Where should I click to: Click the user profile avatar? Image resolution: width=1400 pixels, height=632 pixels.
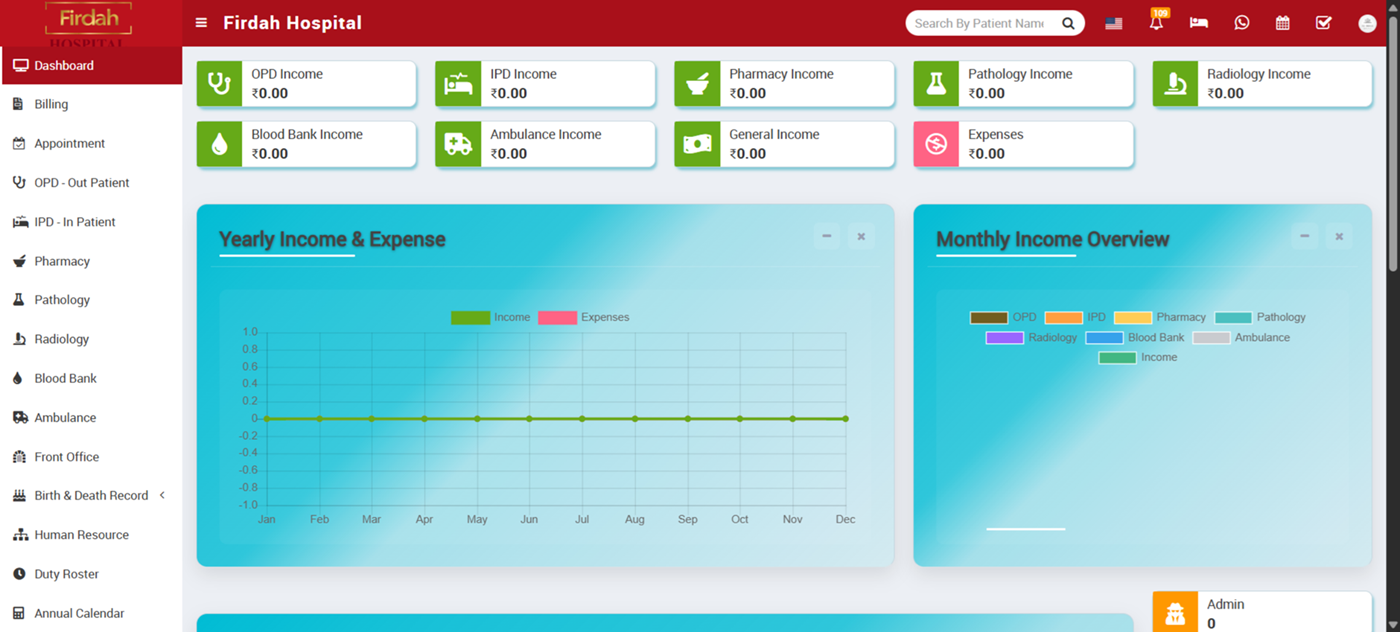(x=1367, y=24)
